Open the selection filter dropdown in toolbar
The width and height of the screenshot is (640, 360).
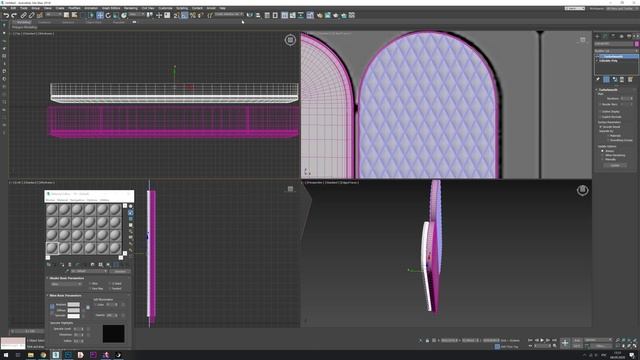tap(54, 15)
